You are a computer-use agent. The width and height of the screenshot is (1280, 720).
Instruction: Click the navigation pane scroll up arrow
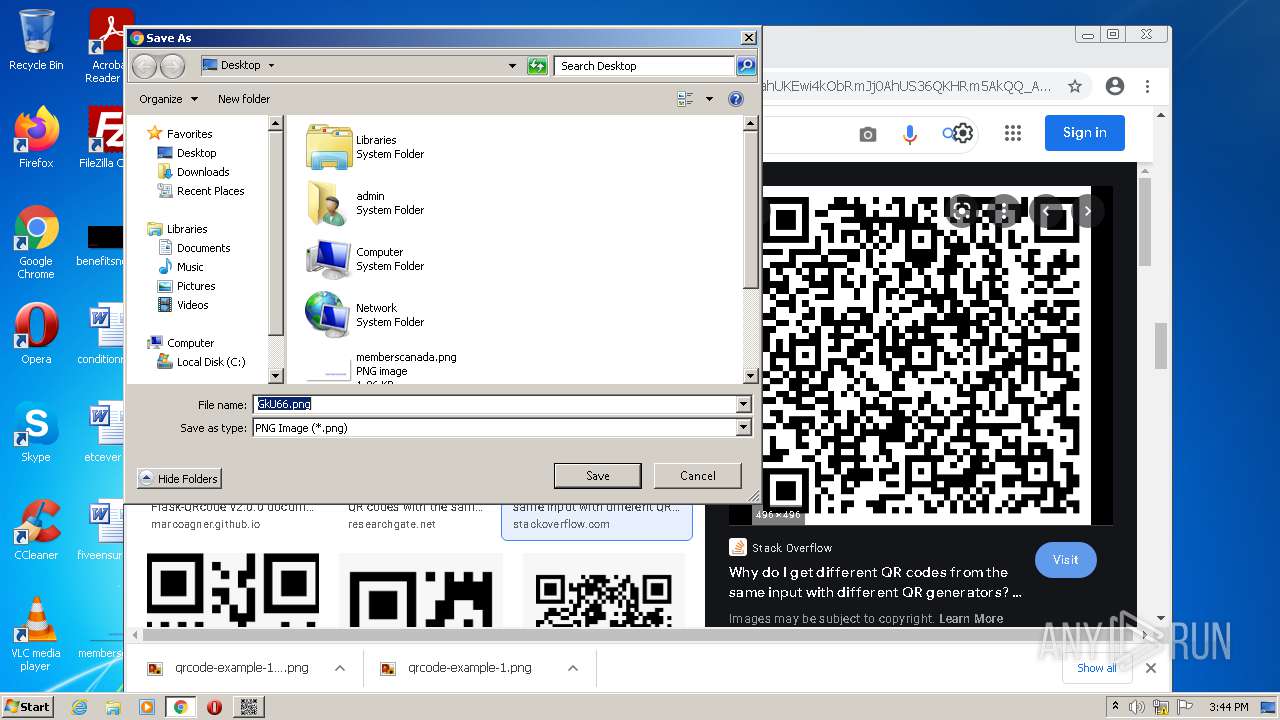point(277,124)
